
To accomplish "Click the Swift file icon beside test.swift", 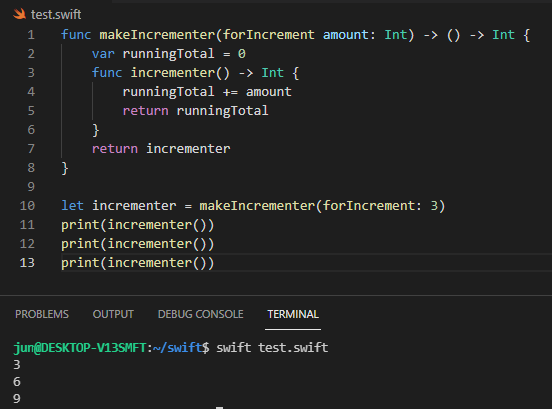I will pyautogui.click(x=19, y=14).
